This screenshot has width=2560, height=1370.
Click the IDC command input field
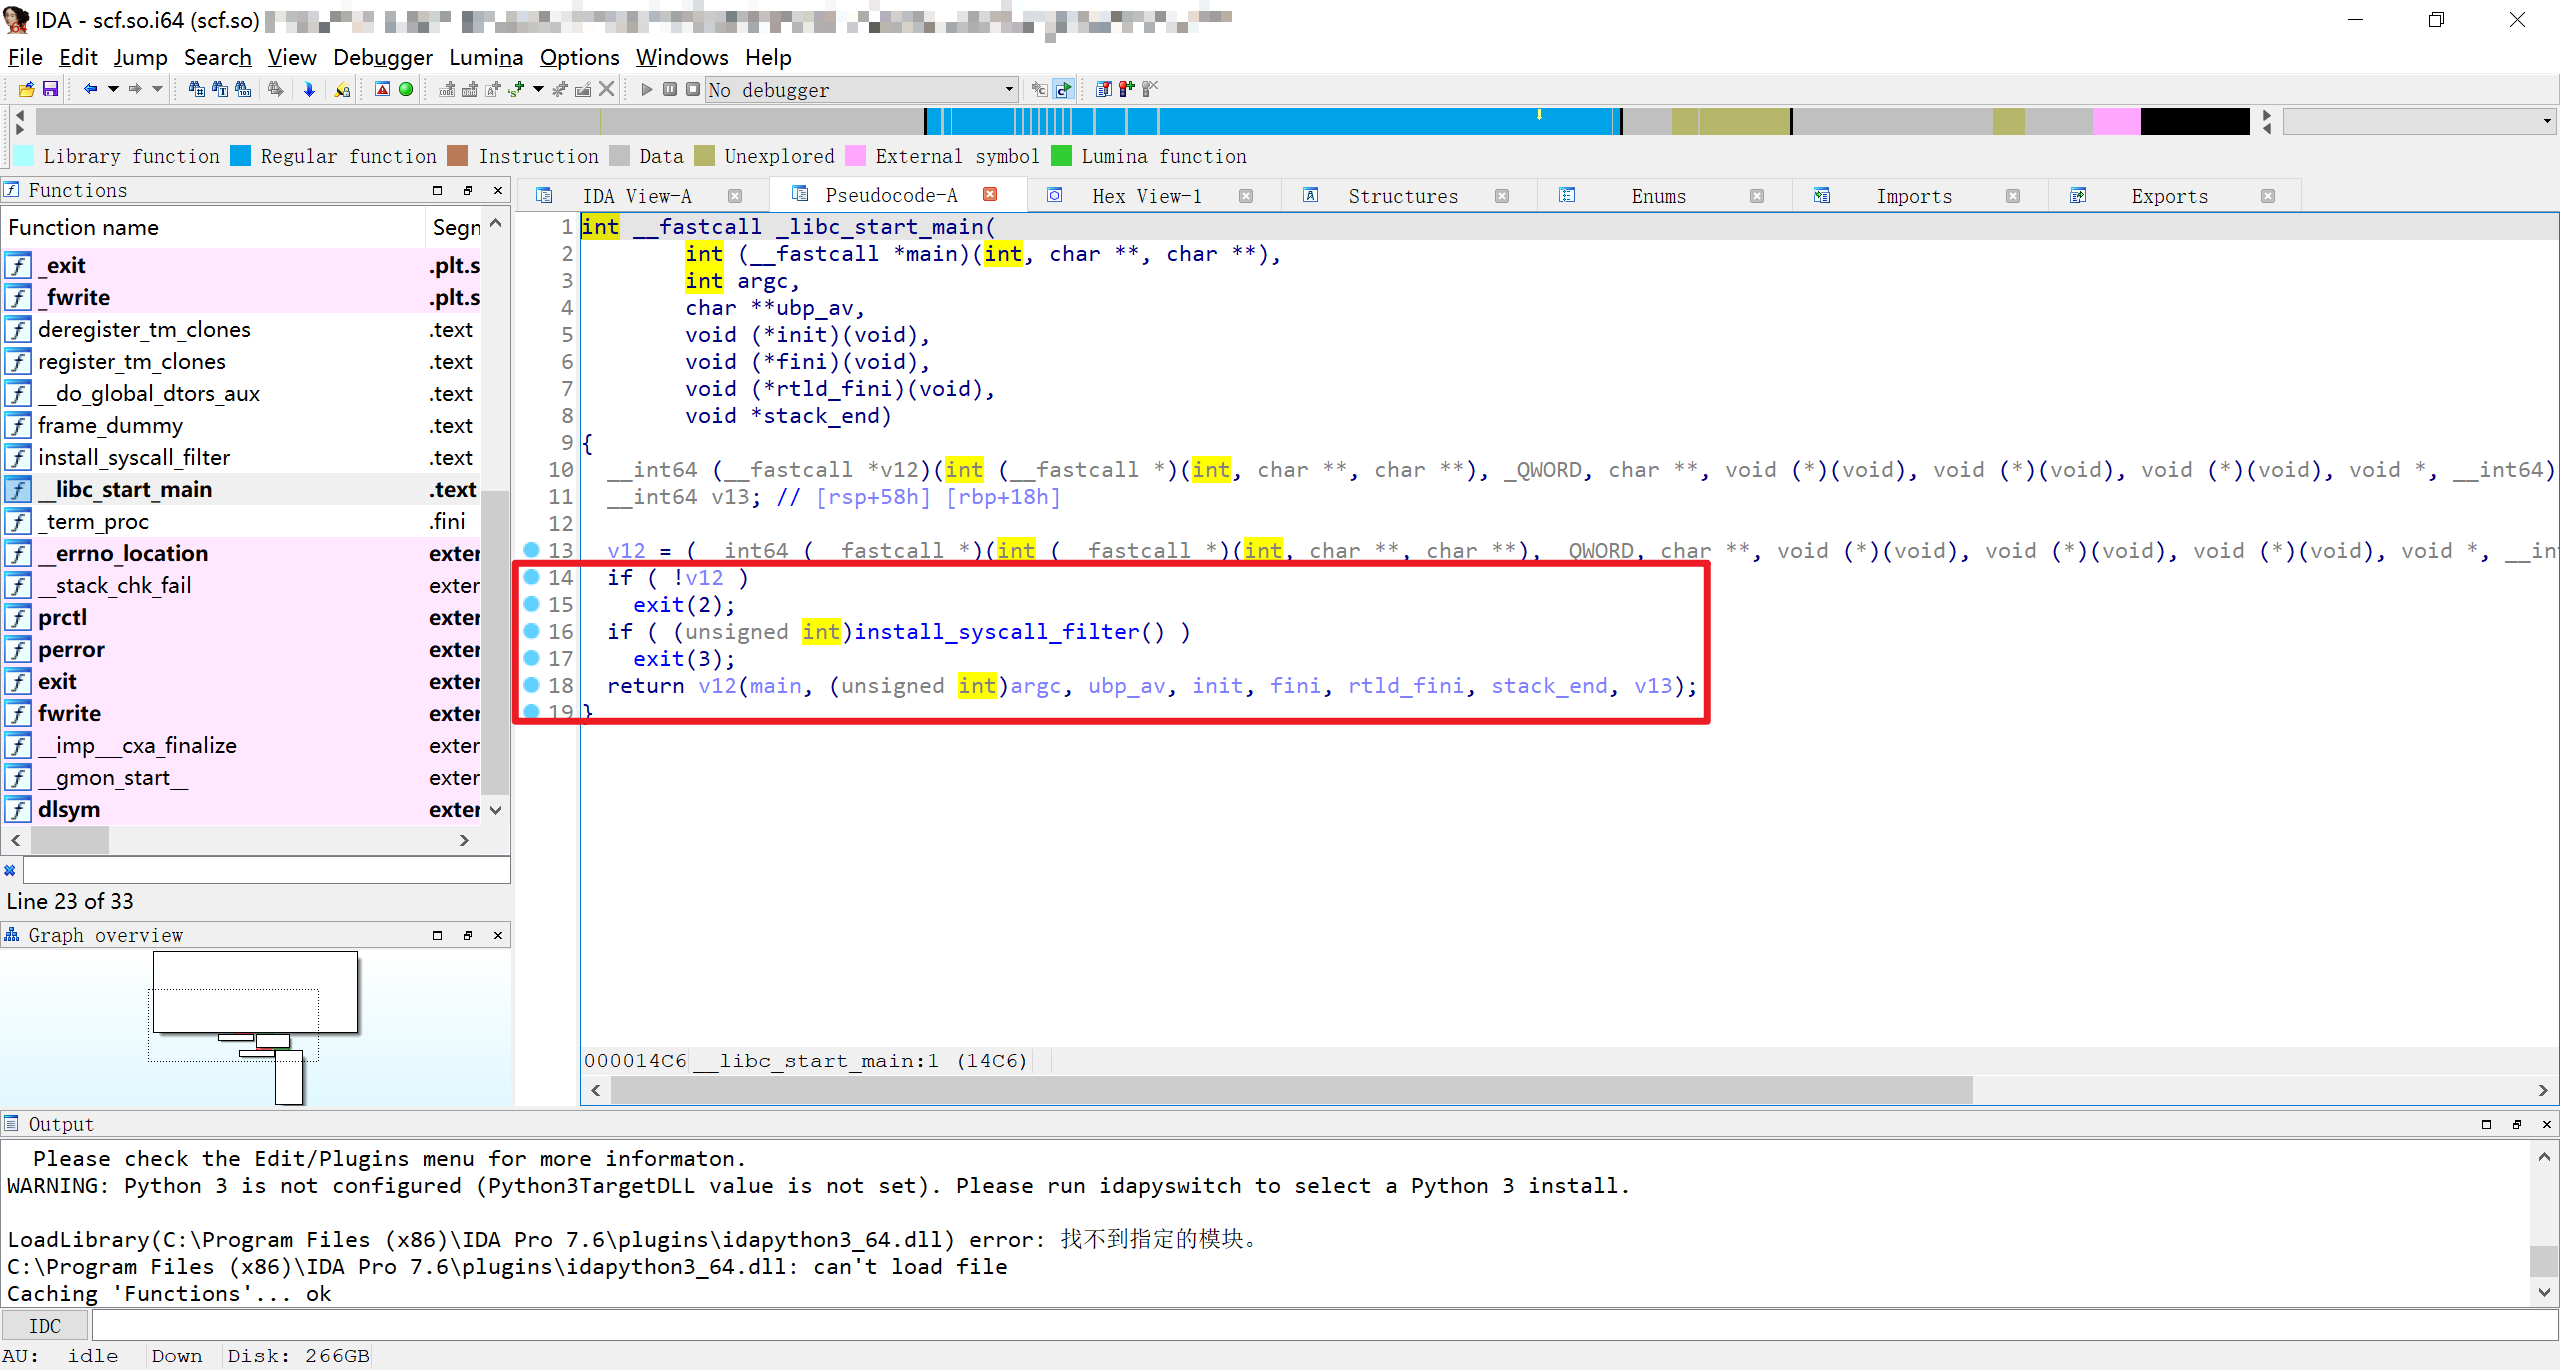point(1323,1326)
